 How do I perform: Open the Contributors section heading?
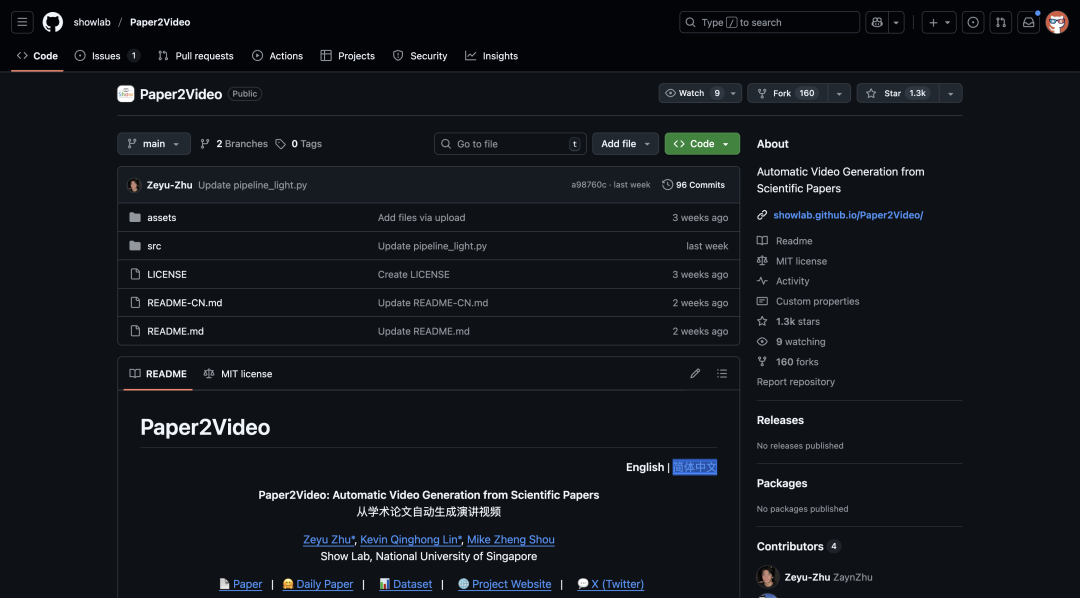798,546
